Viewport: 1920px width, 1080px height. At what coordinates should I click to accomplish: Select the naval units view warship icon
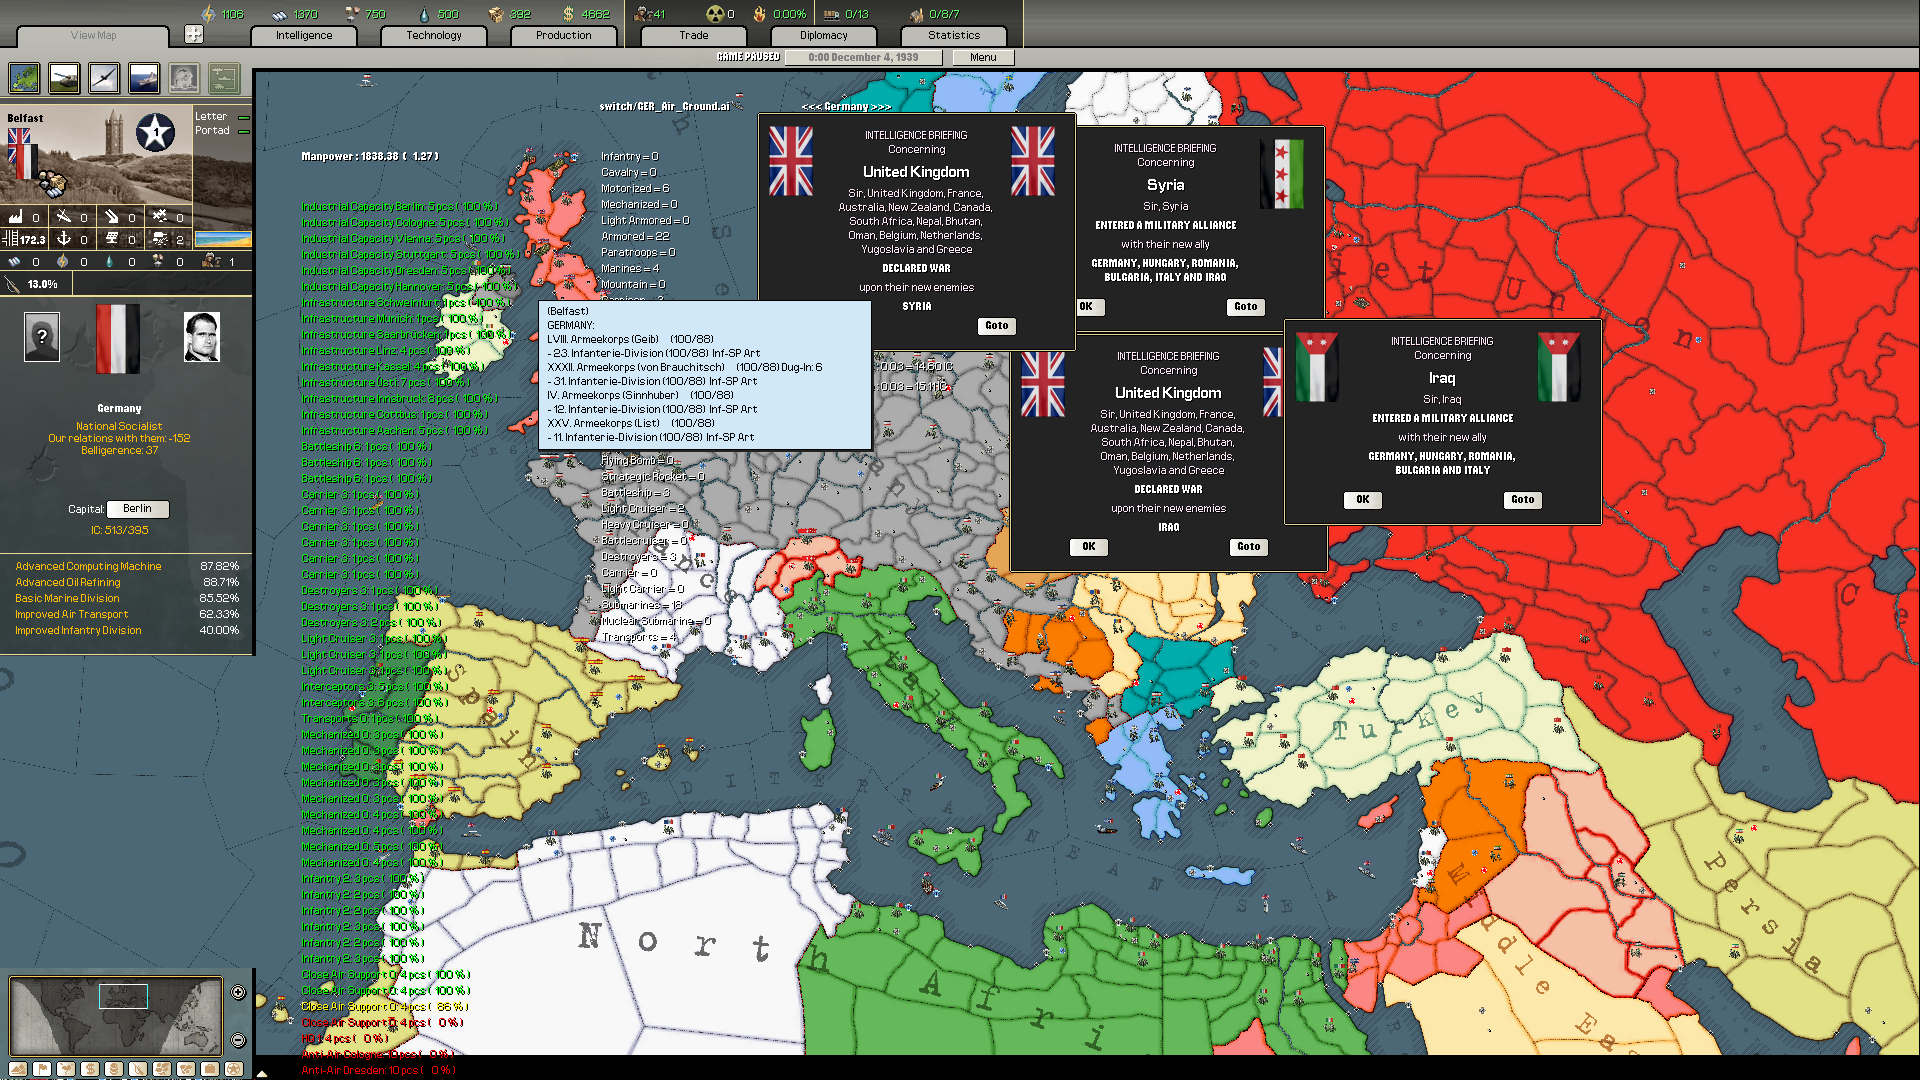click(143, 78)
